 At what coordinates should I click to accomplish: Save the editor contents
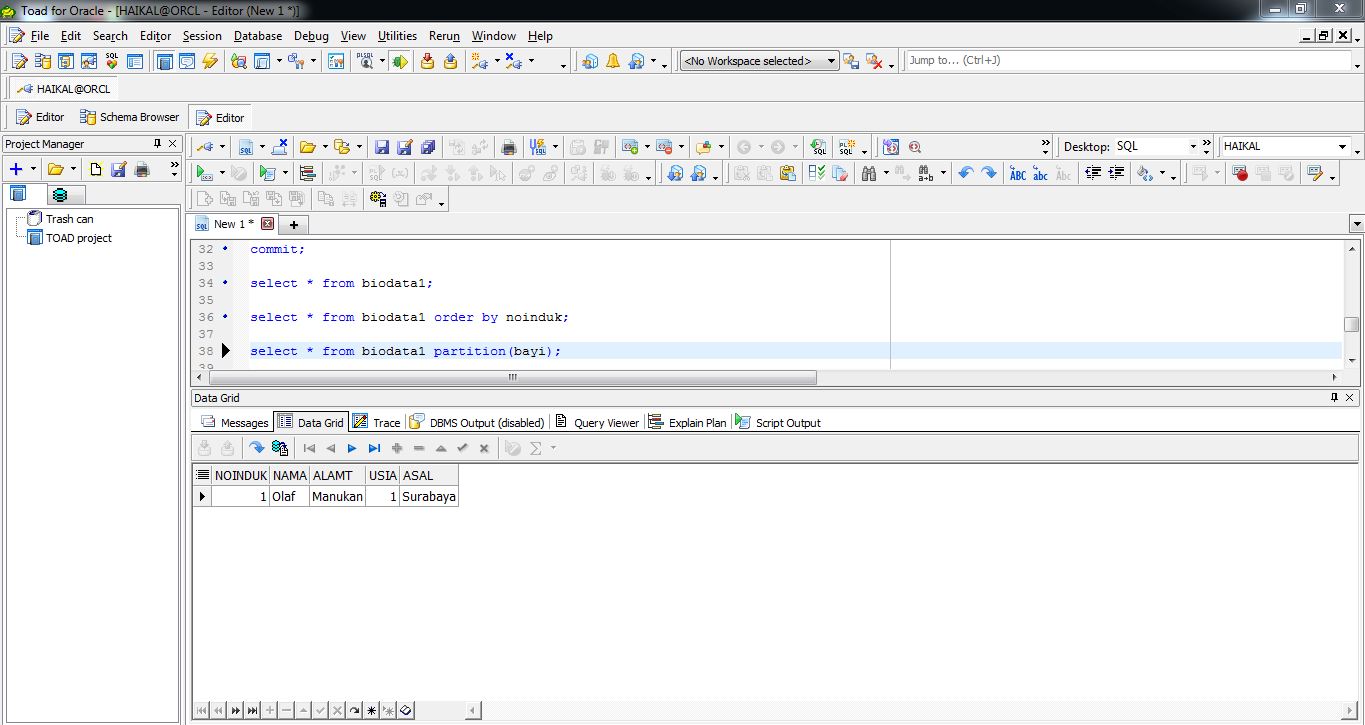click(382, 147)
